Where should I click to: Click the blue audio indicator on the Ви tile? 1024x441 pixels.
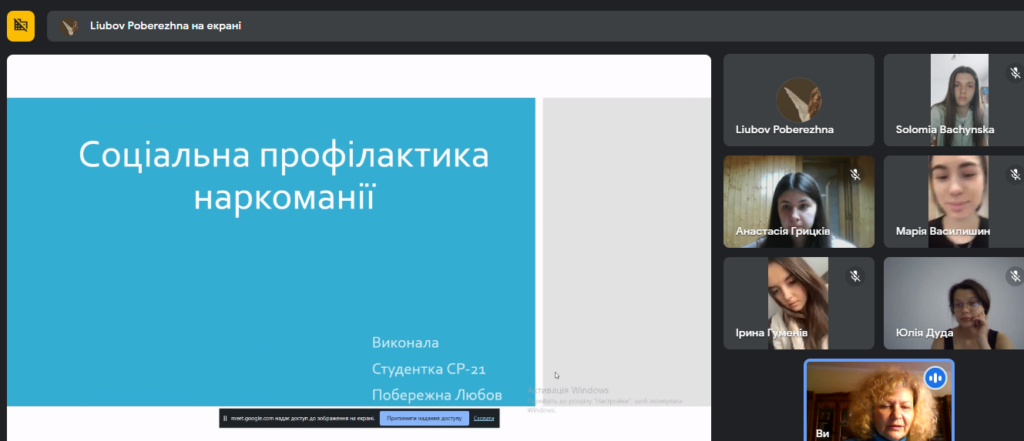[x=935, y=378]
